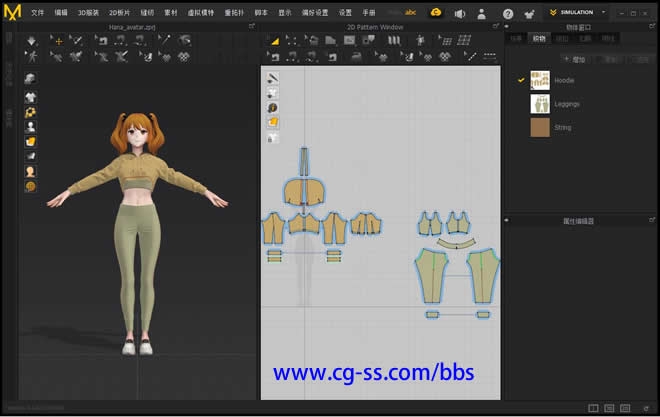This screenshot has width=660, height=417.
Task: Toggle second layout view icon in status bar
Action: (609, 408)
